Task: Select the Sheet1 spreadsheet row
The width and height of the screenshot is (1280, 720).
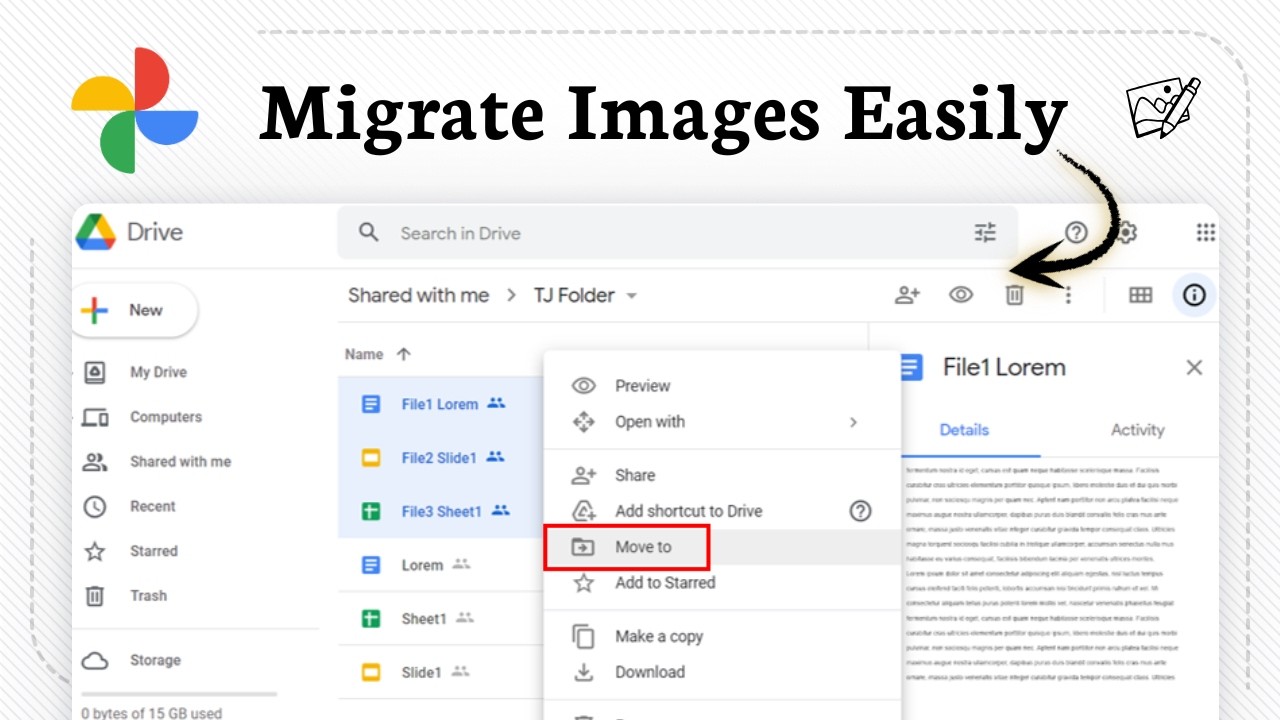Action: (x=441, y=619)
